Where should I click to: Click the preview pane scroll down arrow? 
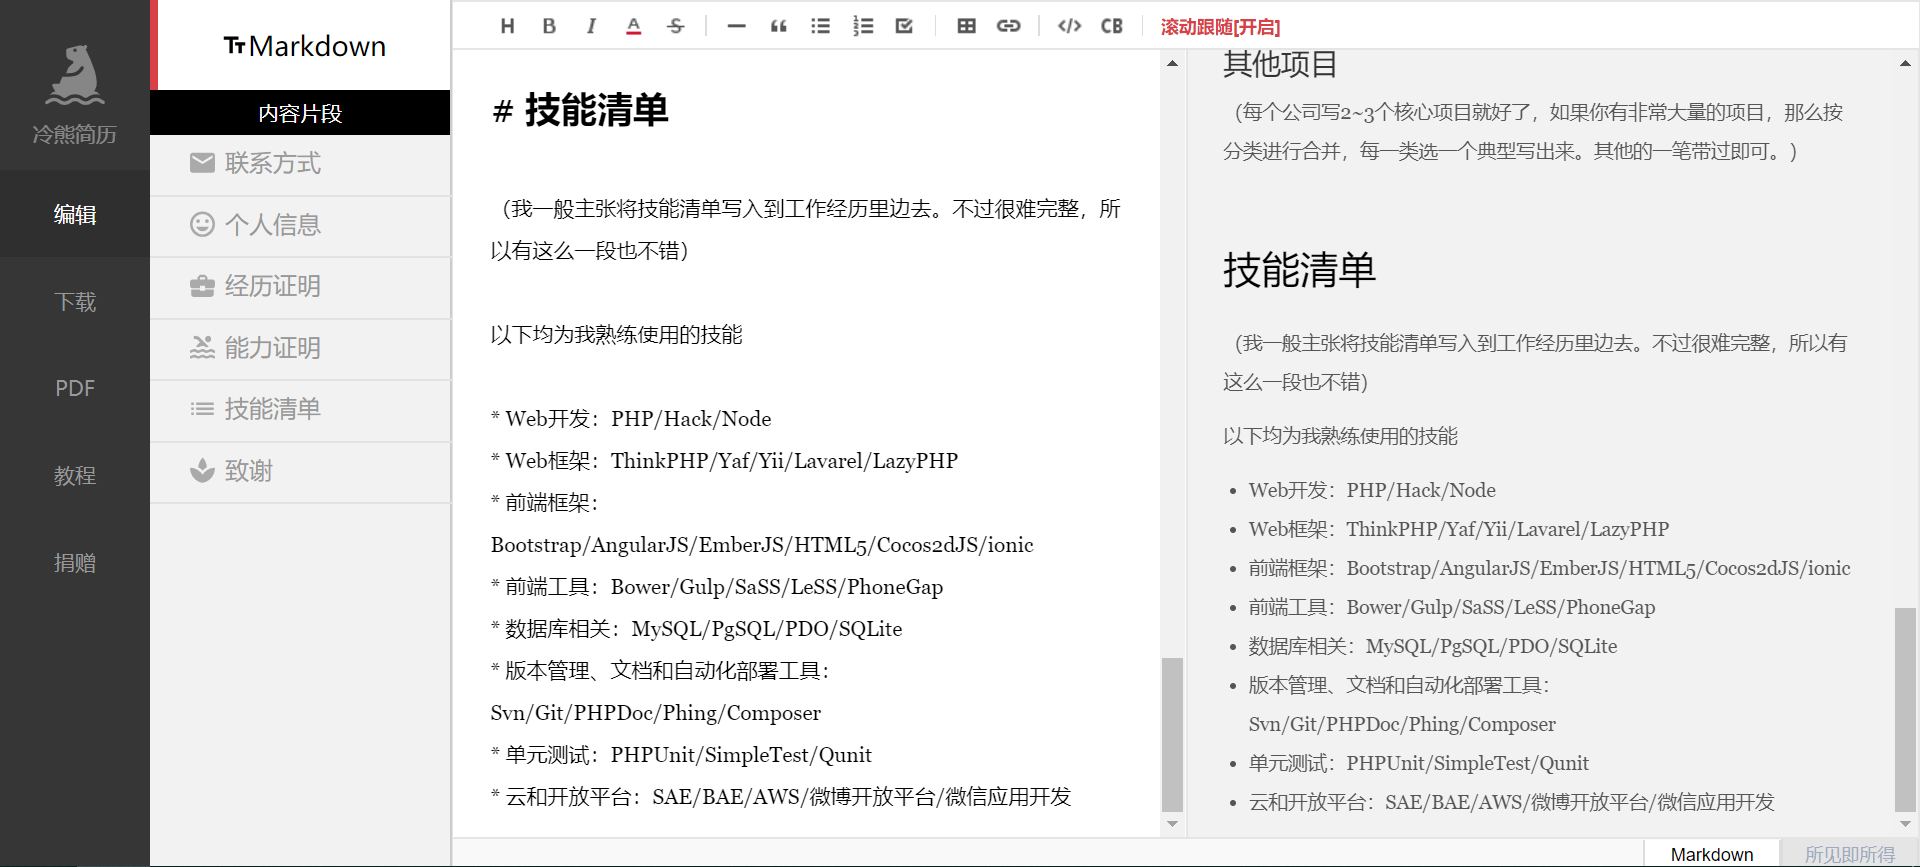1905,824
